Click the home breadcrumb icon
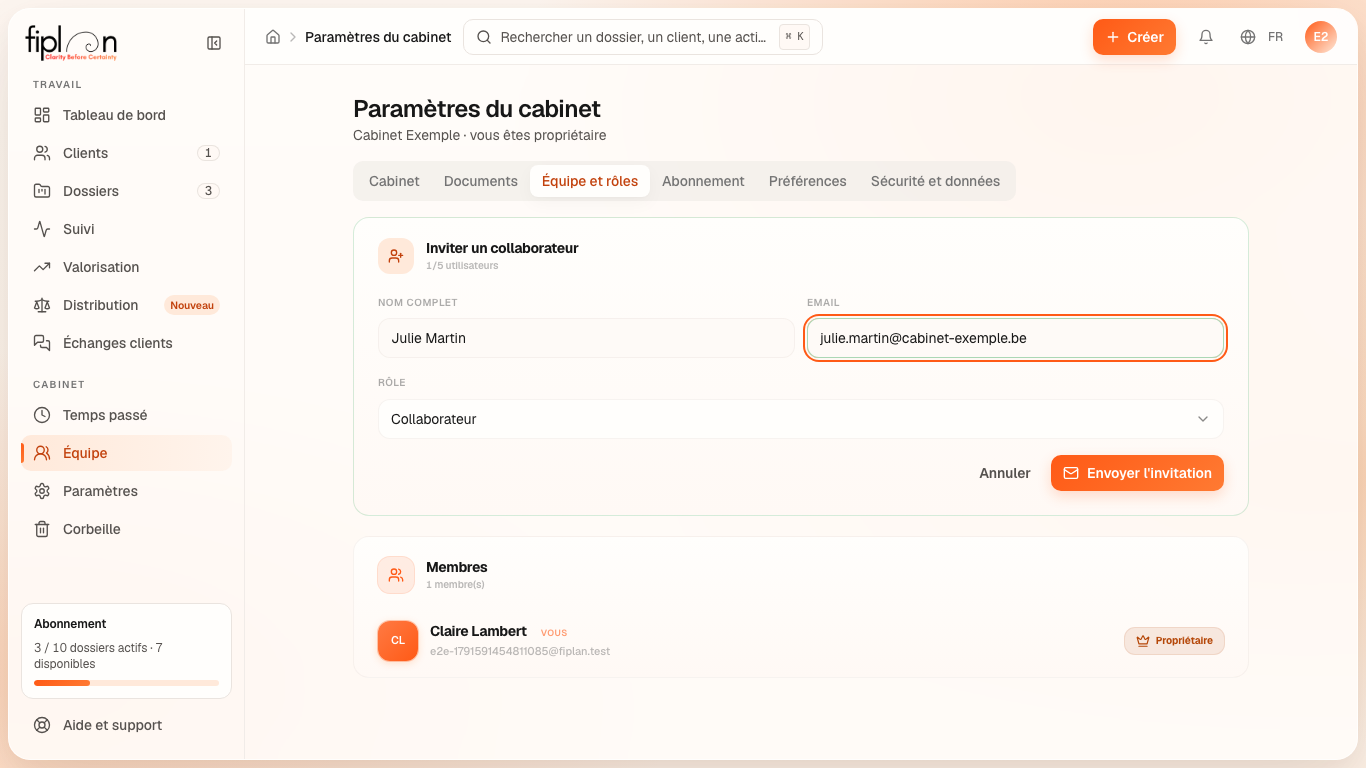 (273, 37)
